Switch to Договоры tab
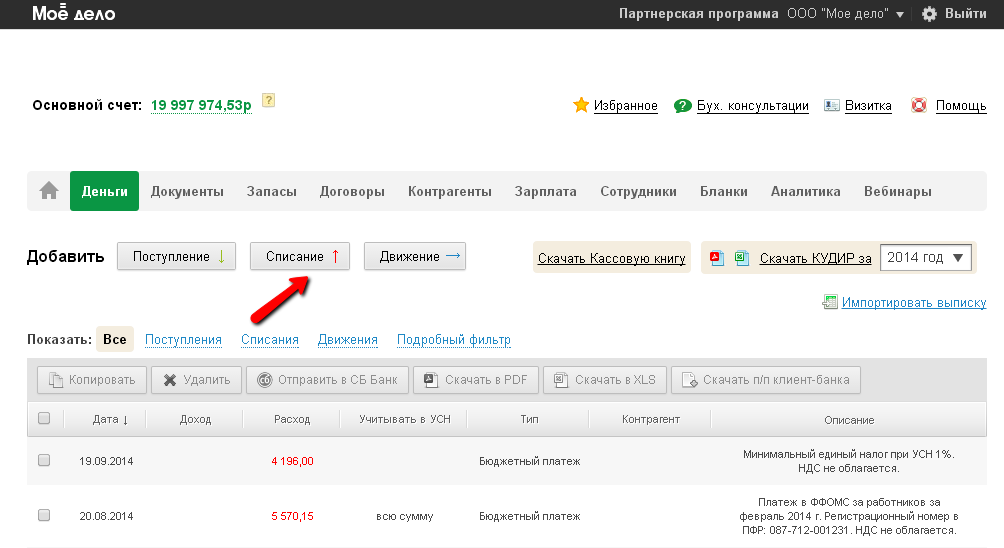This screenshot has height=548, width=1004. [352, 191]
